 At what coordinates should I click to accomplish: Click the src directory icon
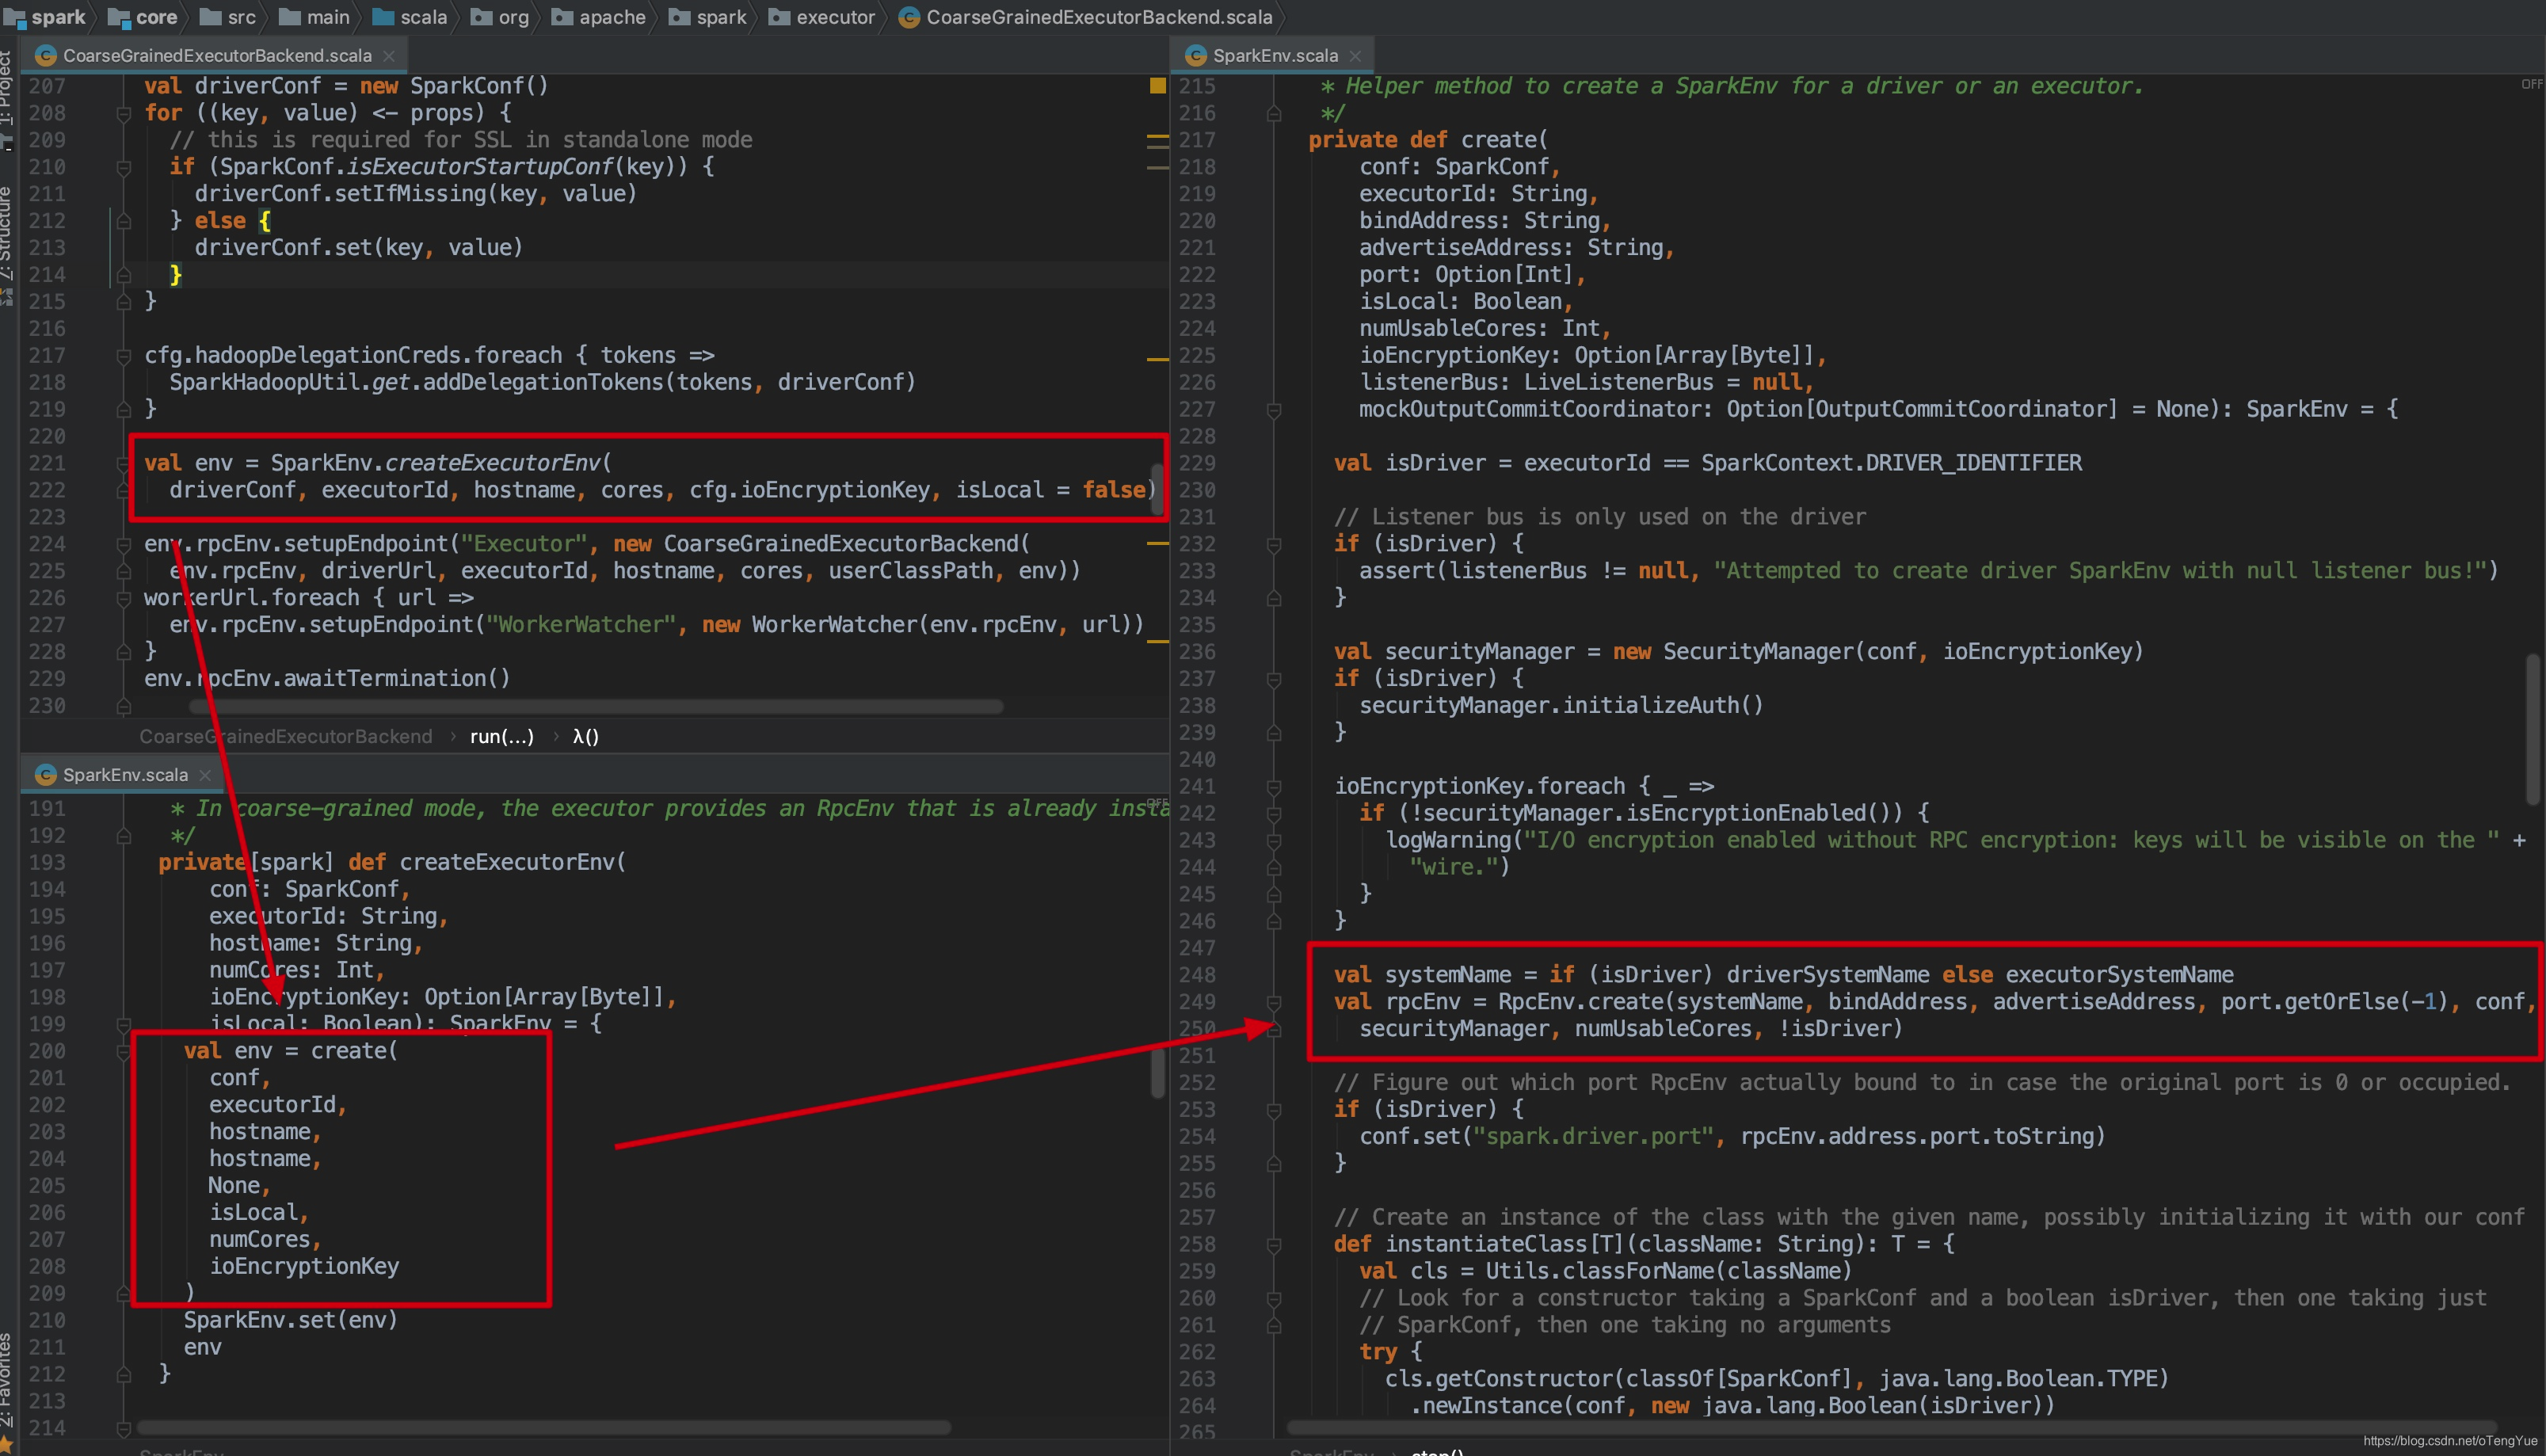(x=212, y=16)
